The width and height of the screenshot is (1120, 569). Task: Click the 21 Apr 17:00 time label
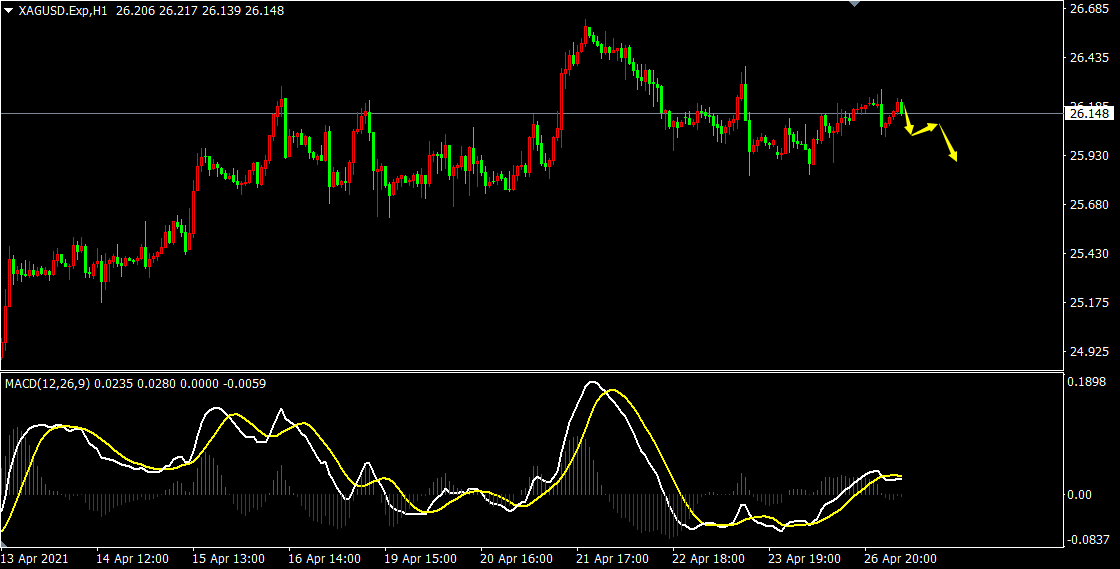[614, 558]
